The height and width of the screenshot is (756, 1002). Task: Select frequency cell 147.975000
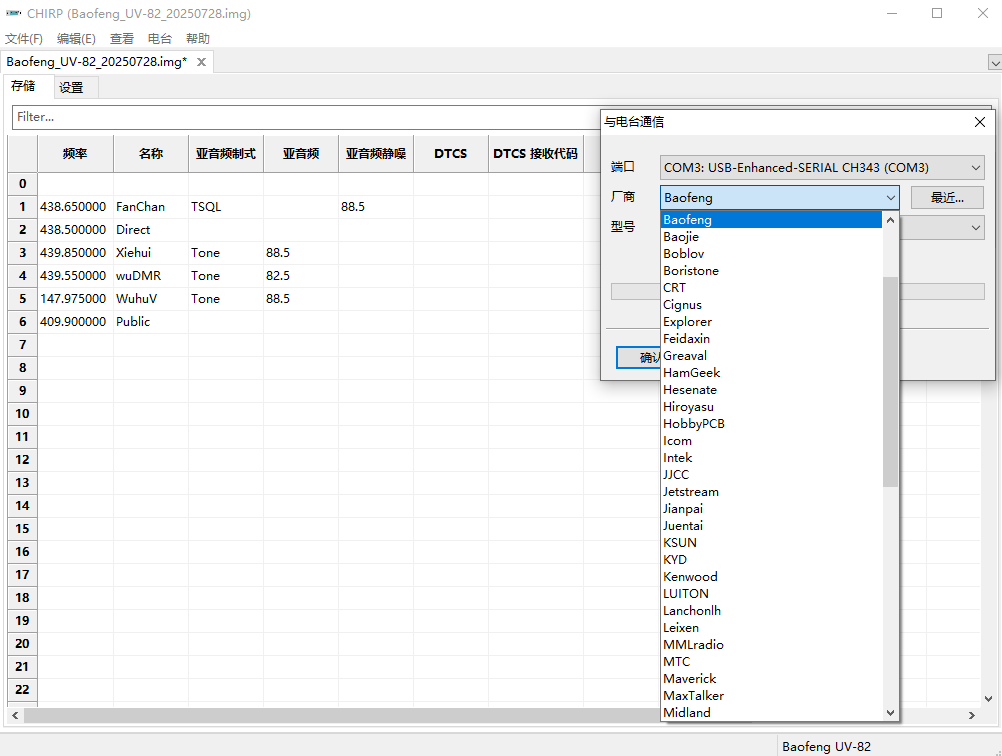pos(75,299)
